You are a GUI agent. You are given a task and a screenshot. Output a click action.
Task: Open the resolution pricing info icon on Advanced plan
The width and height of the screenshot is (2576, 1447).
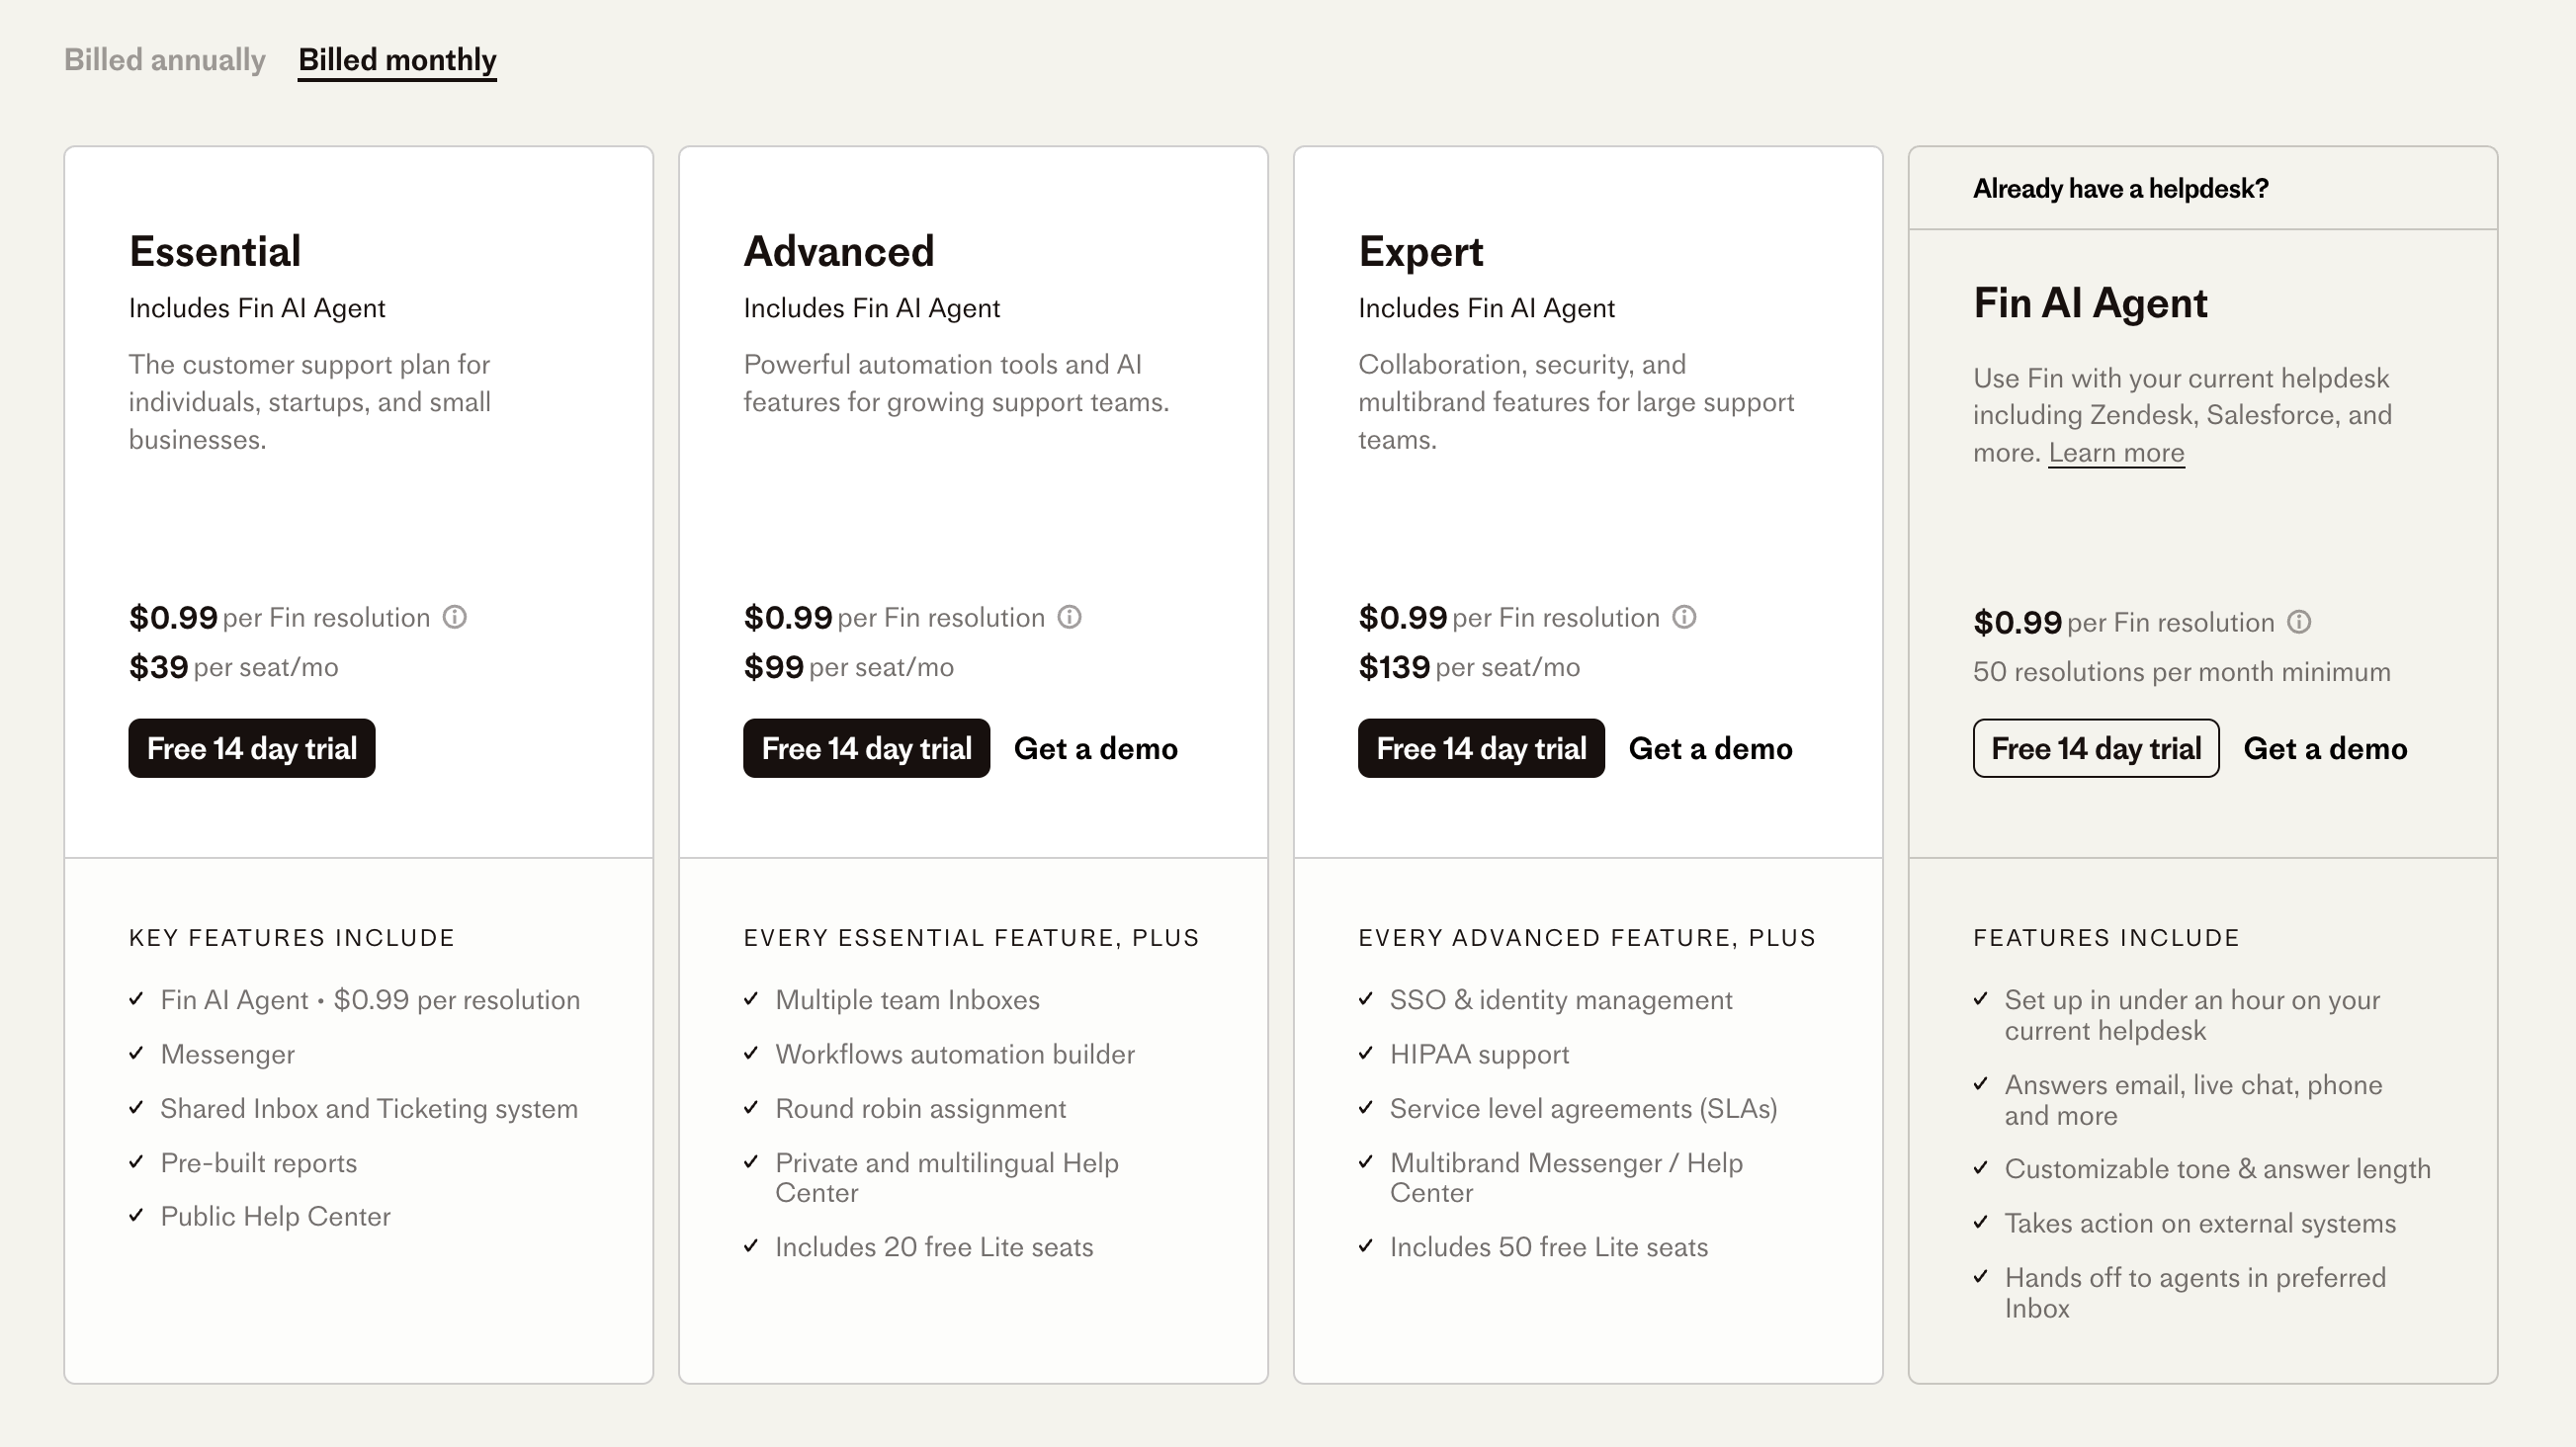(1069, 617)
